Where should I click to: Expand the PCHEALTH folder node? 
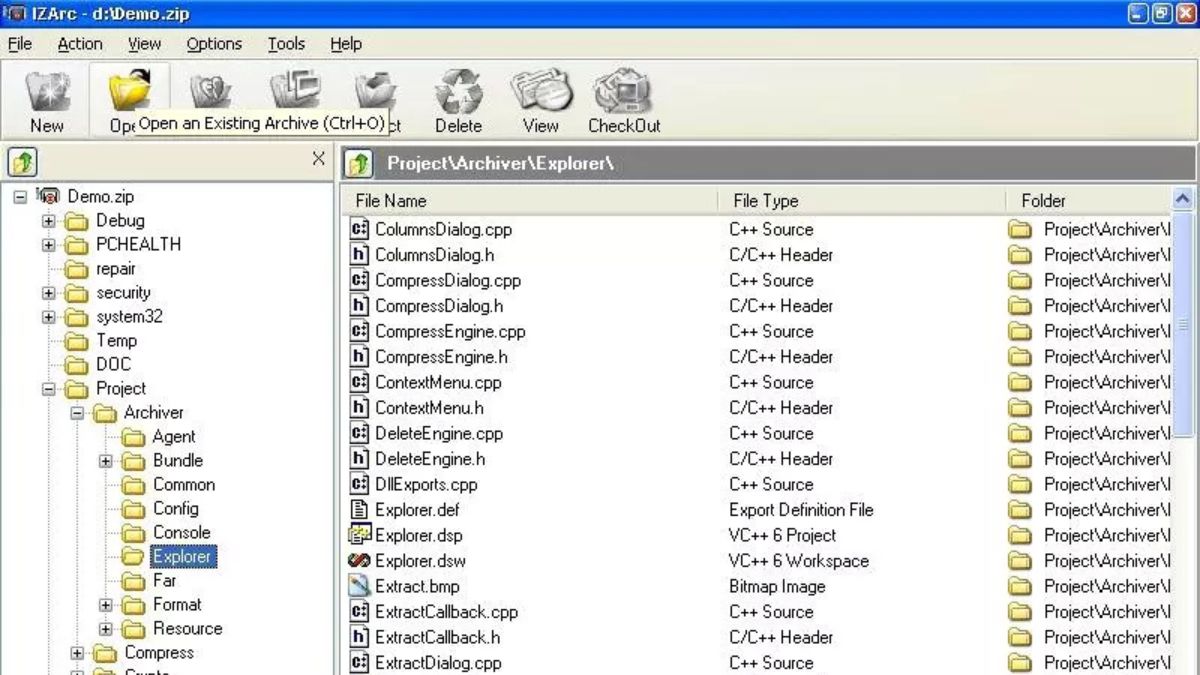point(48,245)
